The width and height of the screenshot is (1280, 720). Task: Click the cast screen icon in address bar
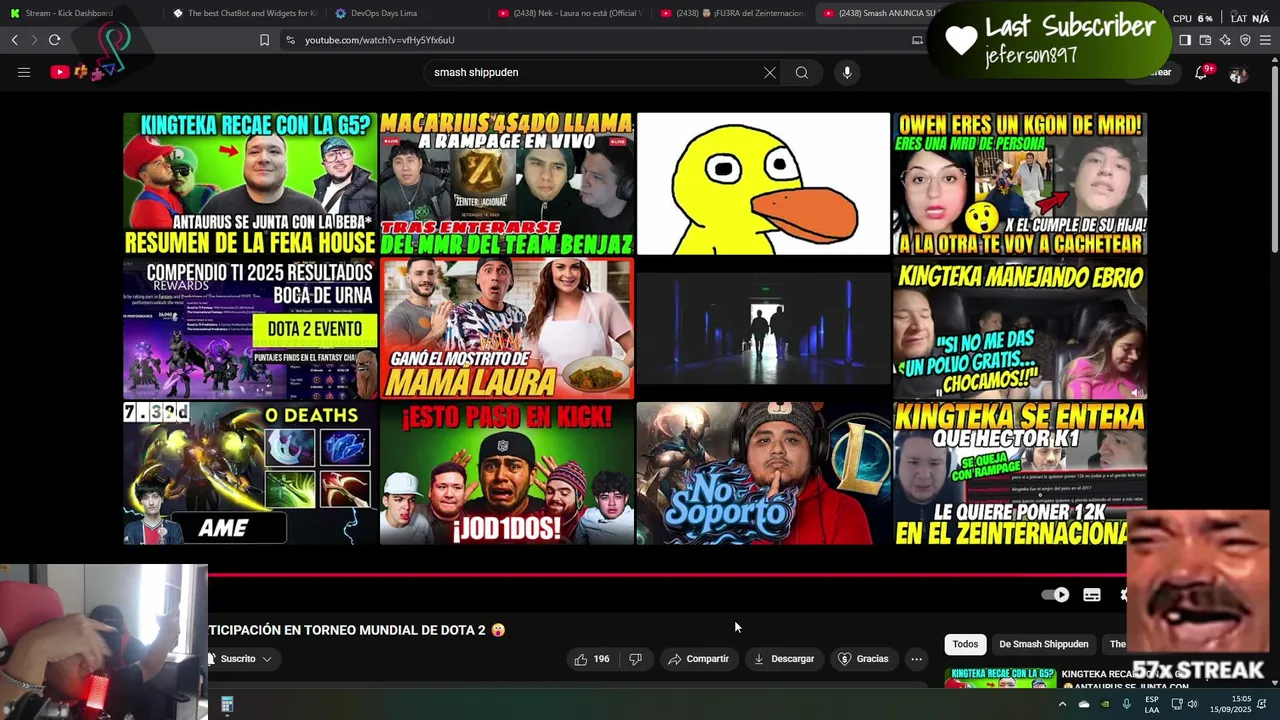tap(917, 40)
